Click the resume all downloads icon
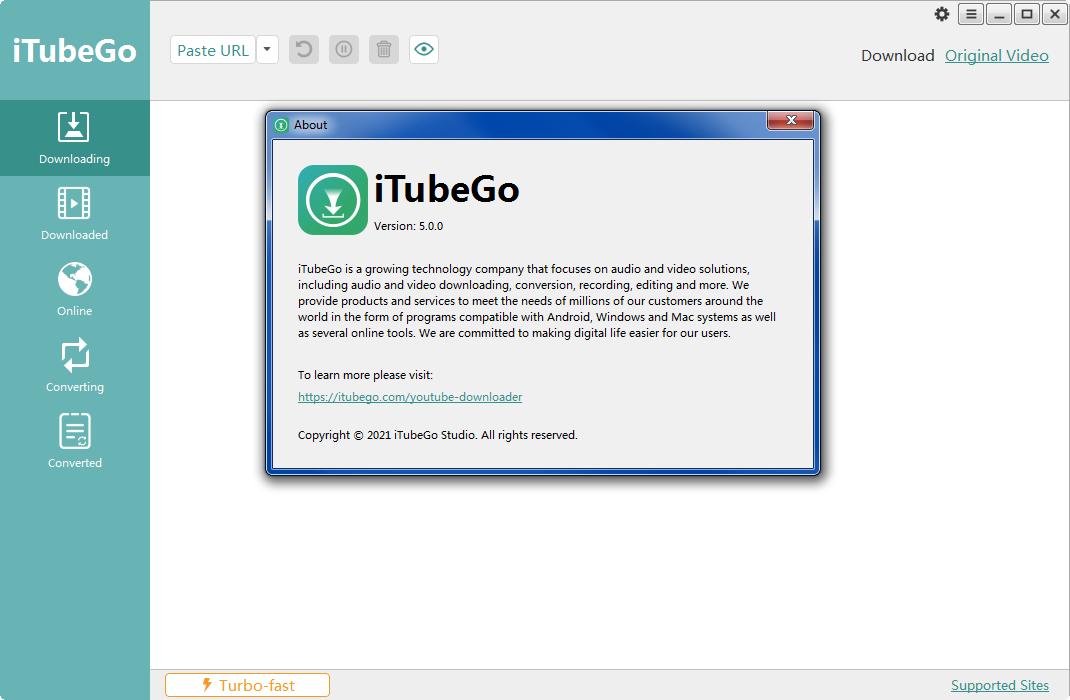This screenshot has width=1070, height=700. (304, 50)
